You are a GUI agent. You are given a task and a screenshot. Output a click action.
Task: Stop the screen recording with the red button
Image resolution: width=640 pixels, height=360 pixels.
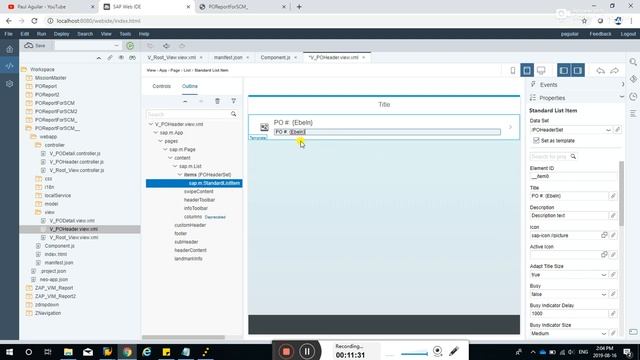[286, 351]
